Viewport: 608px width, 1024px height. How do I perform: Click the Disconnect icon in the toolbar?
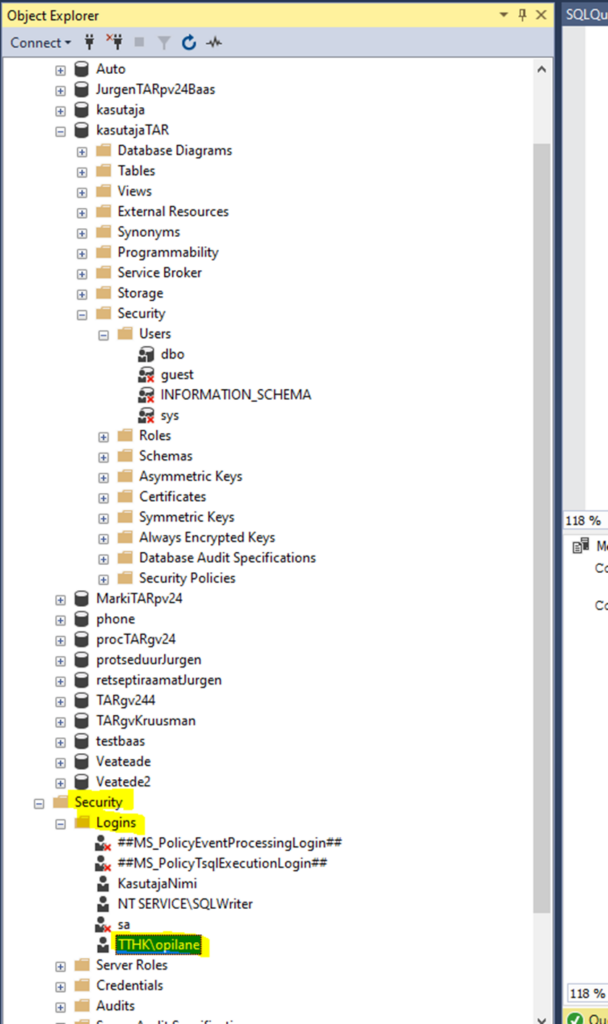tap(115, 43)
